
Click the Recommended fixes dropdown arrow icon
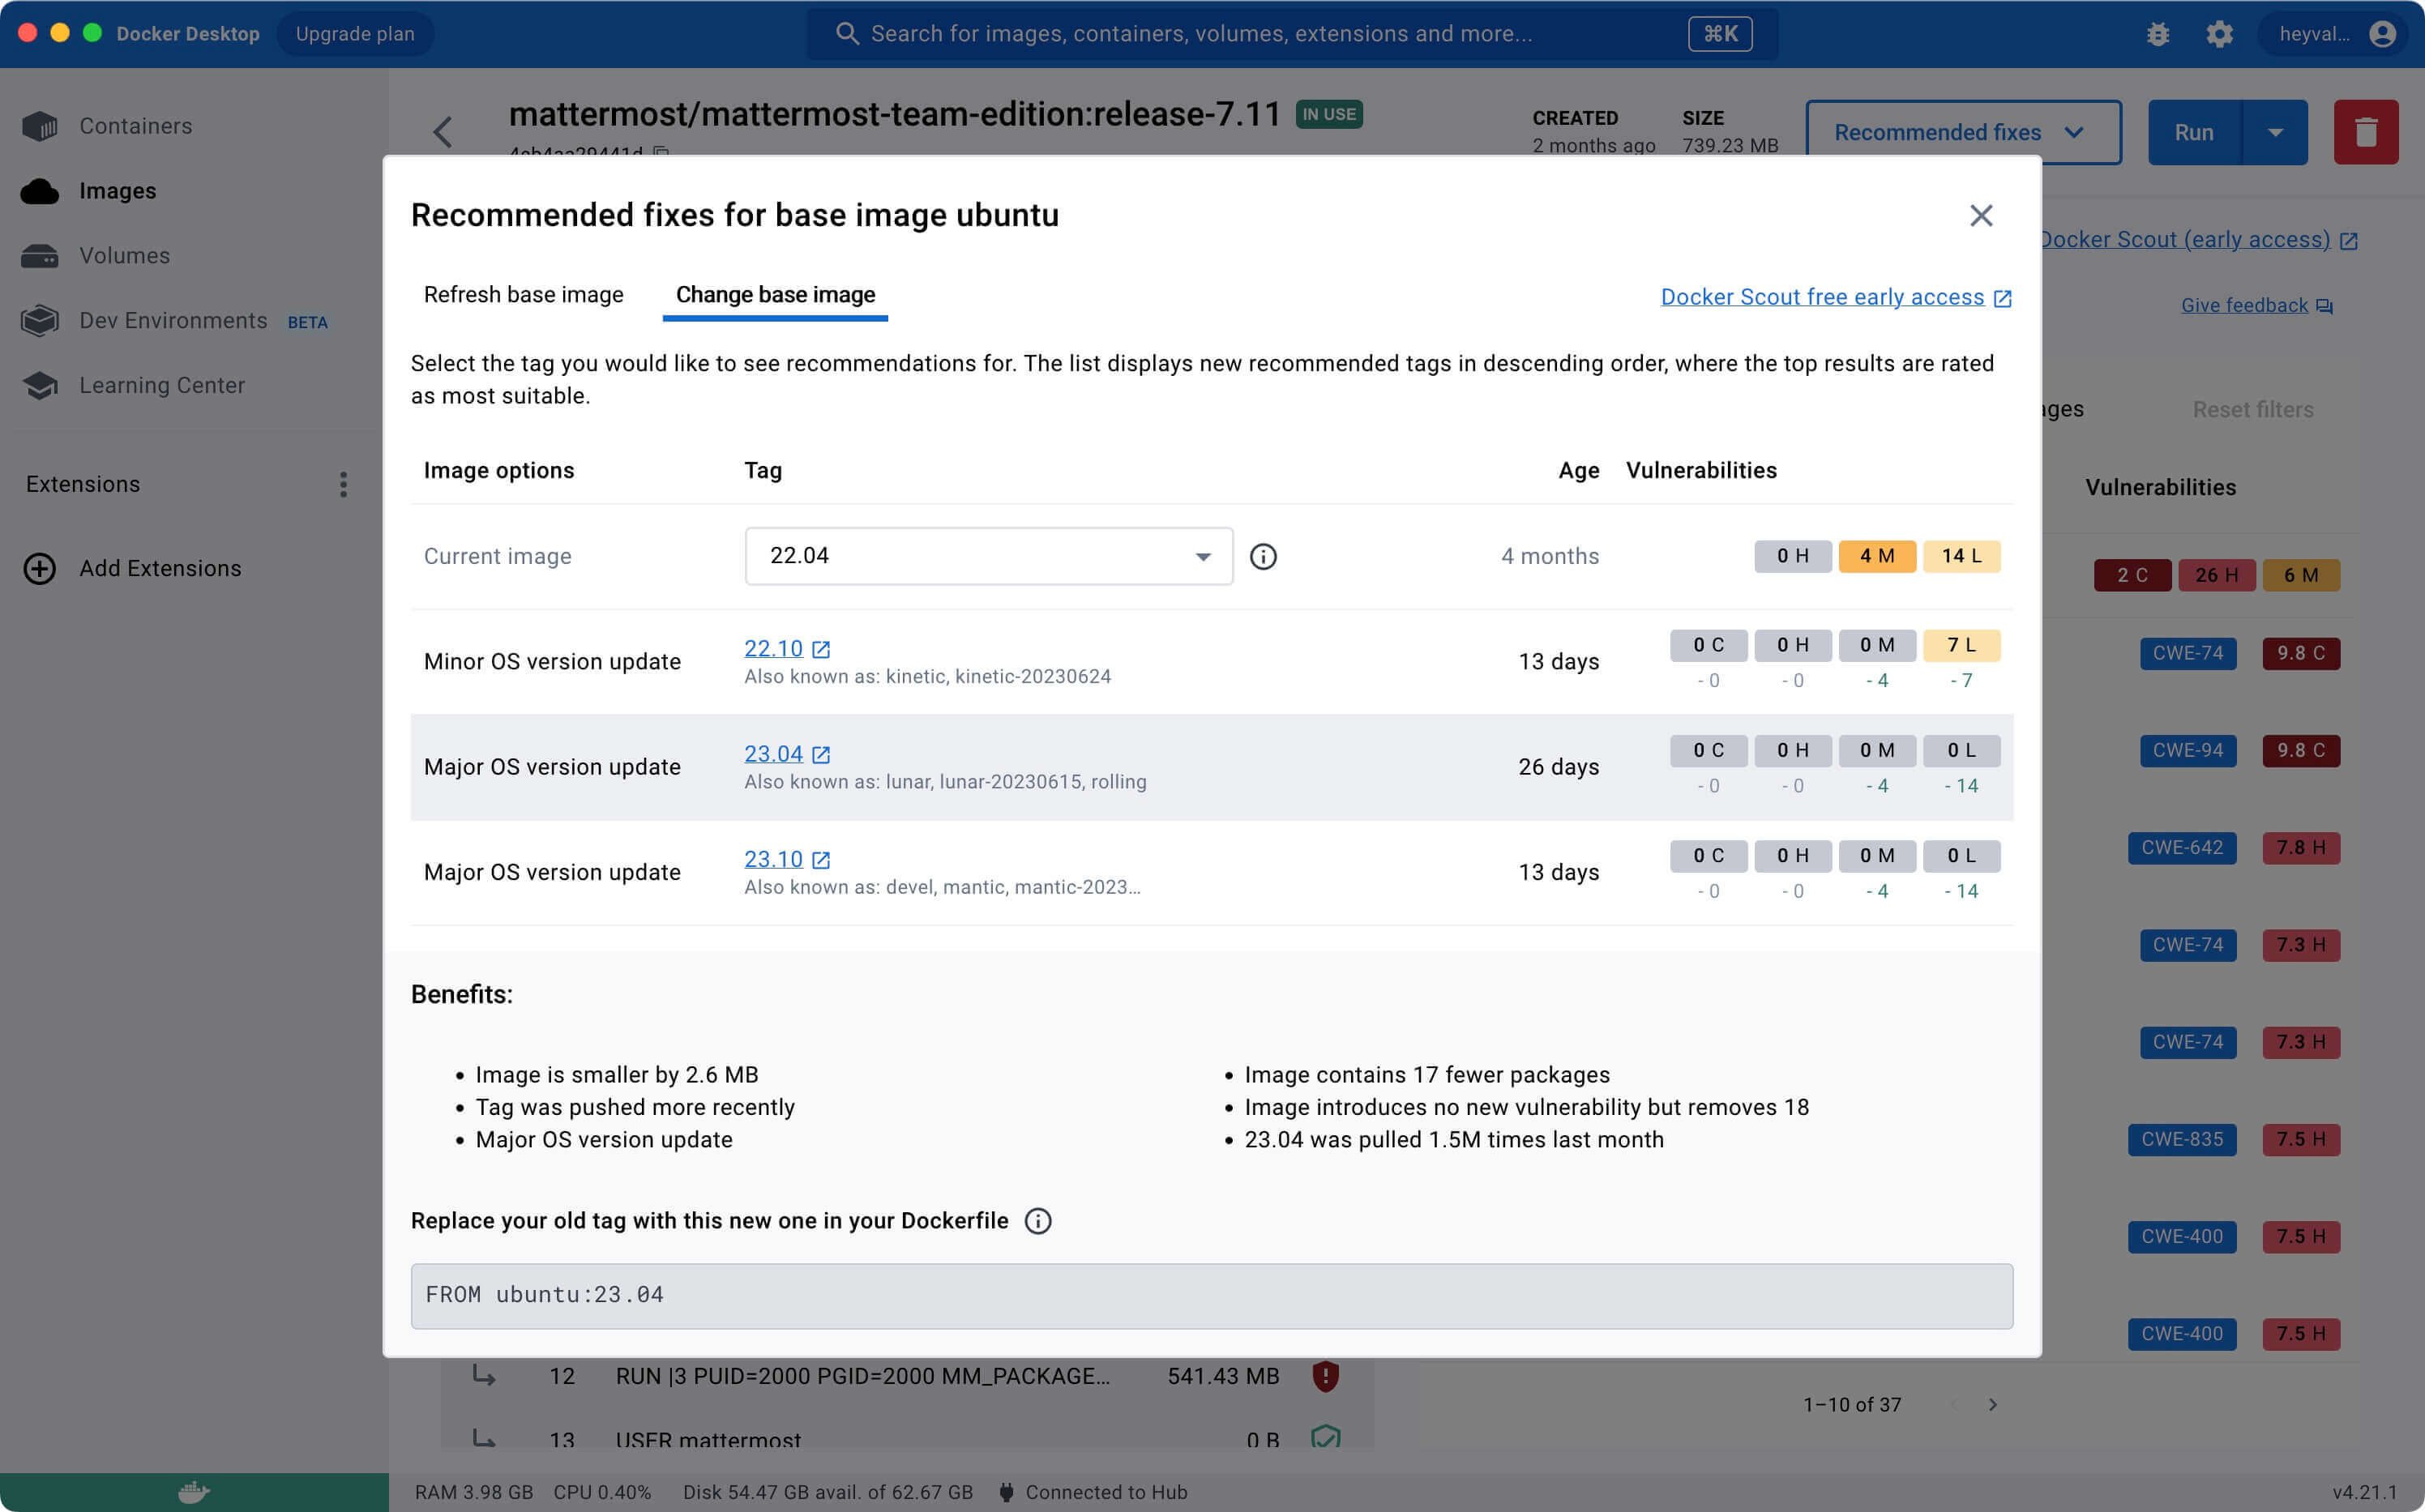2076,130
